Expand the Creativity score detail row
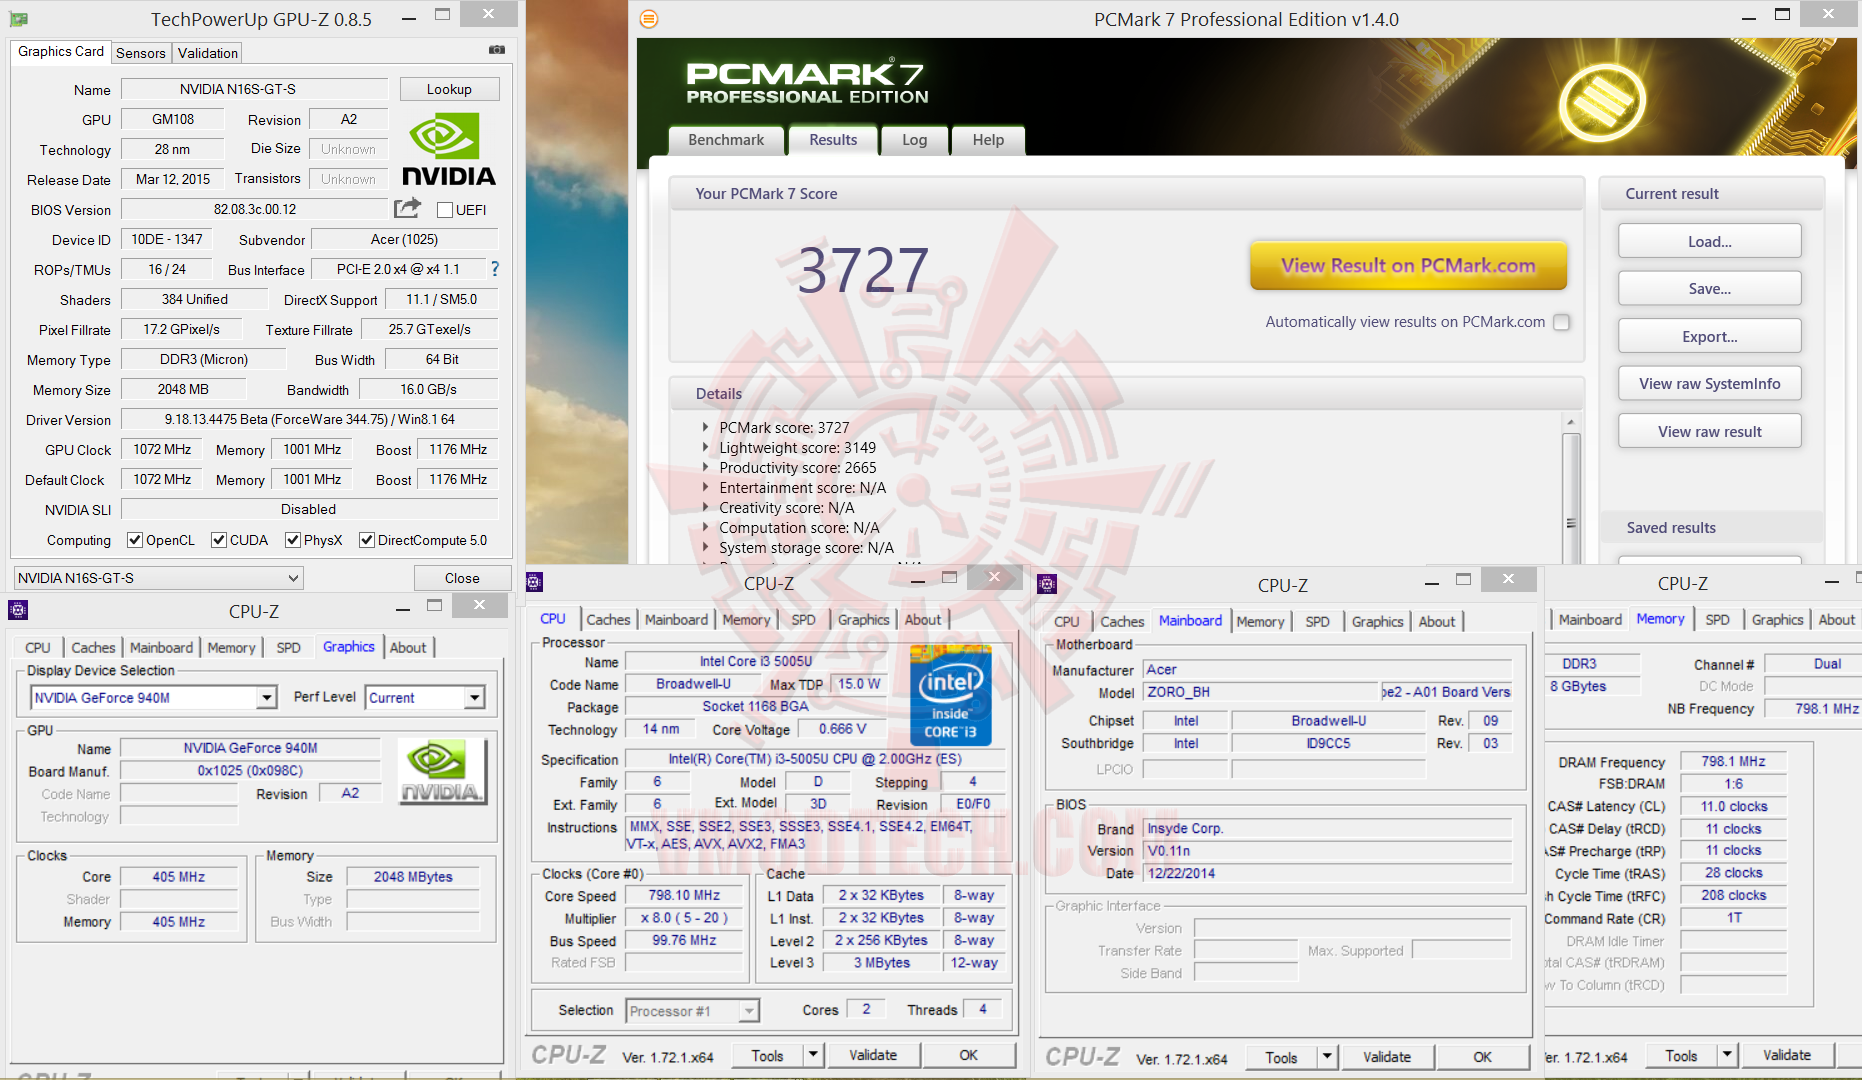Image resolution: width=1862 pixels, height=1080 pixels. [707, 508]
